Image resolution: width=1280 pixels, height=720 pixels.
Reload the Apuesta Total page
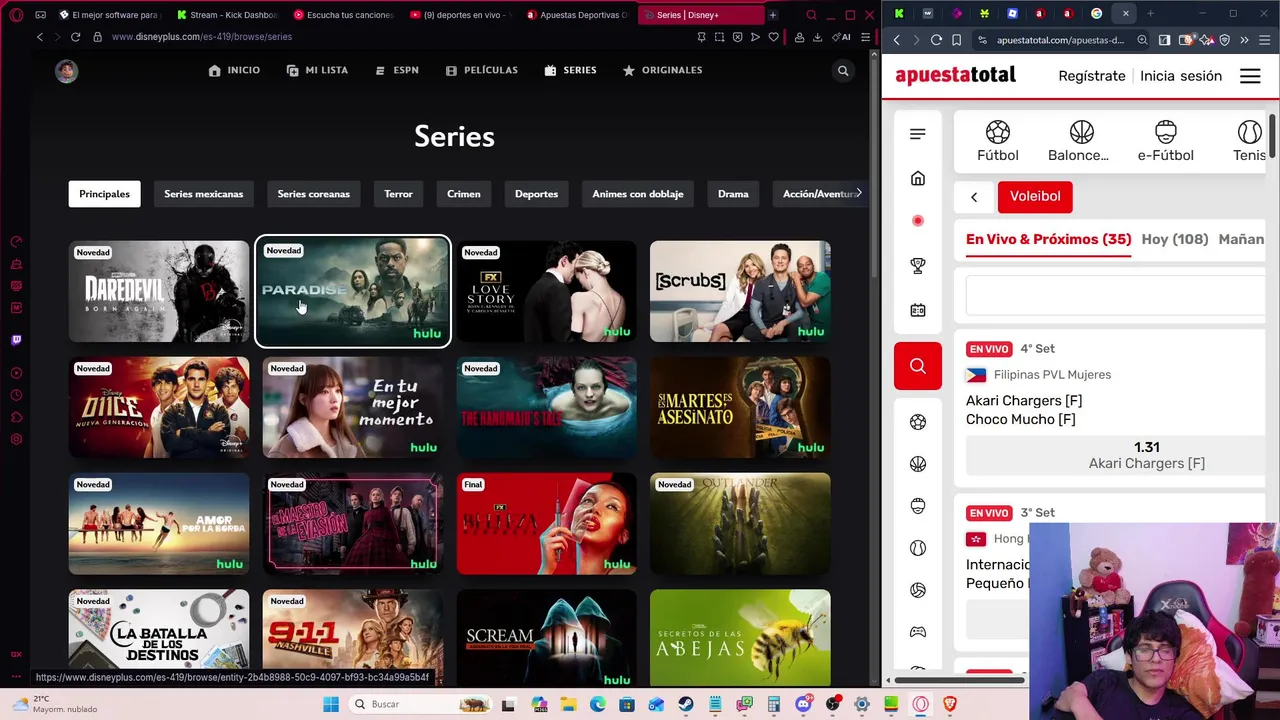[936, 40]
